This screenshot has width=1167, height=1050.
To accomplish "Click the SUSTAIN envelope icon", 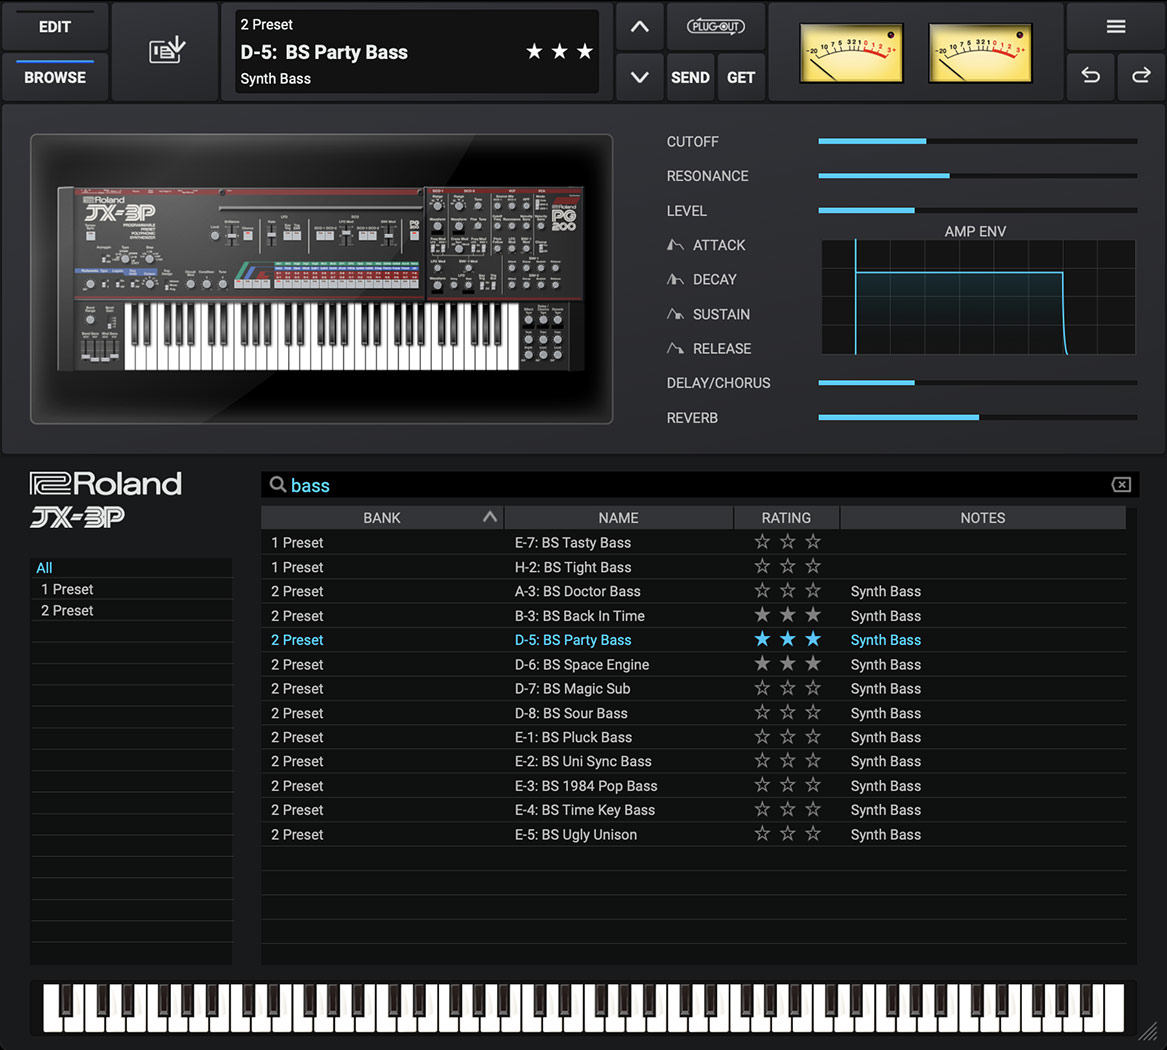I will [x=675, y=314].
